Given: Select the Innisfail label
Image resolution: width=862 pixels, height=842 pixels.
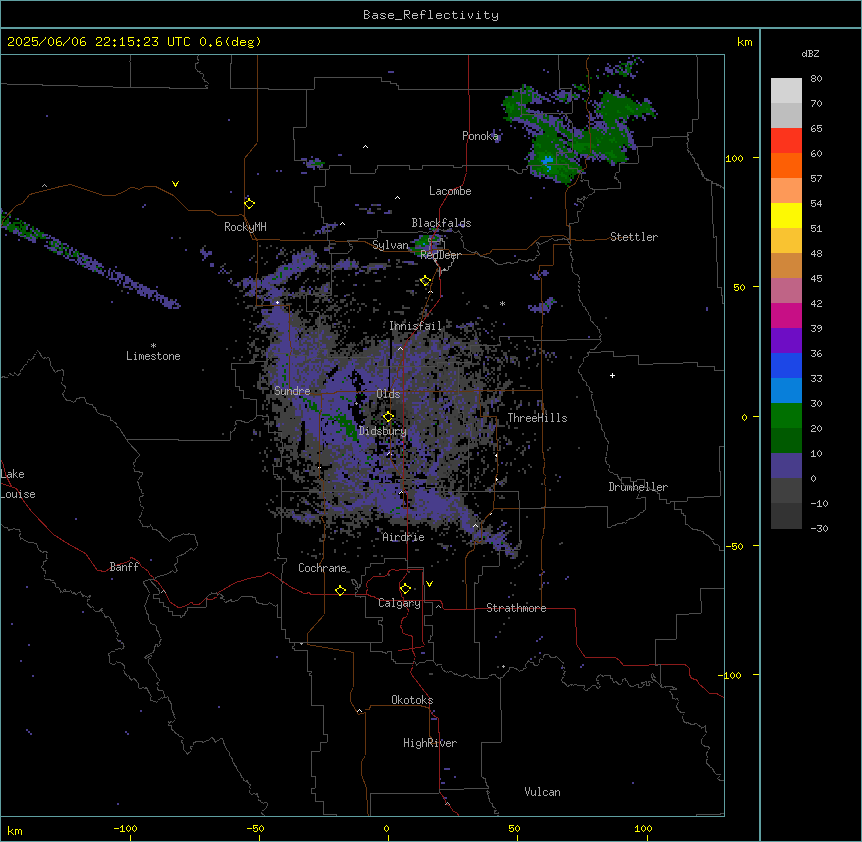Looking at the screenshot, I should click(416, 326).
